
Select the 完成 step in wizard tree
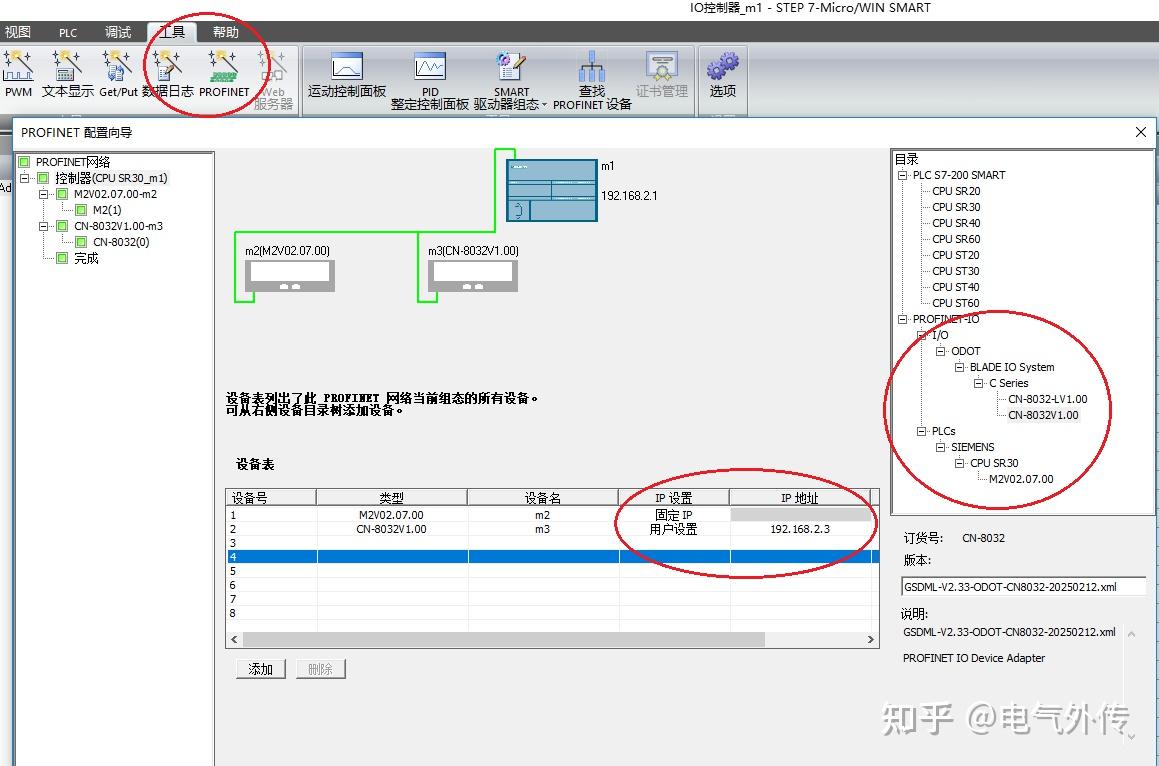coord(85,257)
